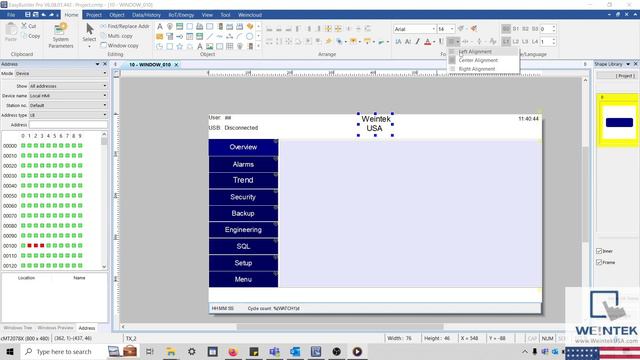This screenshot has height=360, width=640.
Task: Select state S1 toggle
Action: click(x=516, y=29)
